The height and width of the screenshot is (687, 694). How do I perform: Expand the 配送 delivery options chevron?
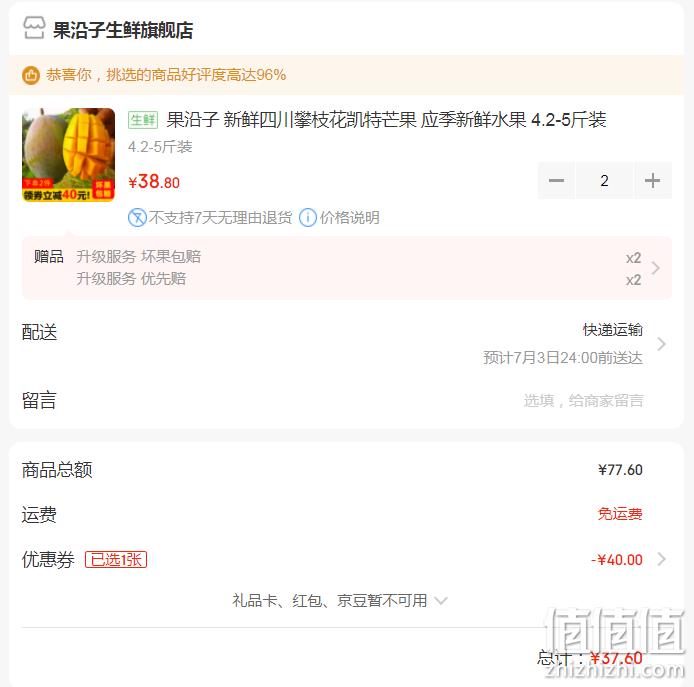(x=661, y=344)
